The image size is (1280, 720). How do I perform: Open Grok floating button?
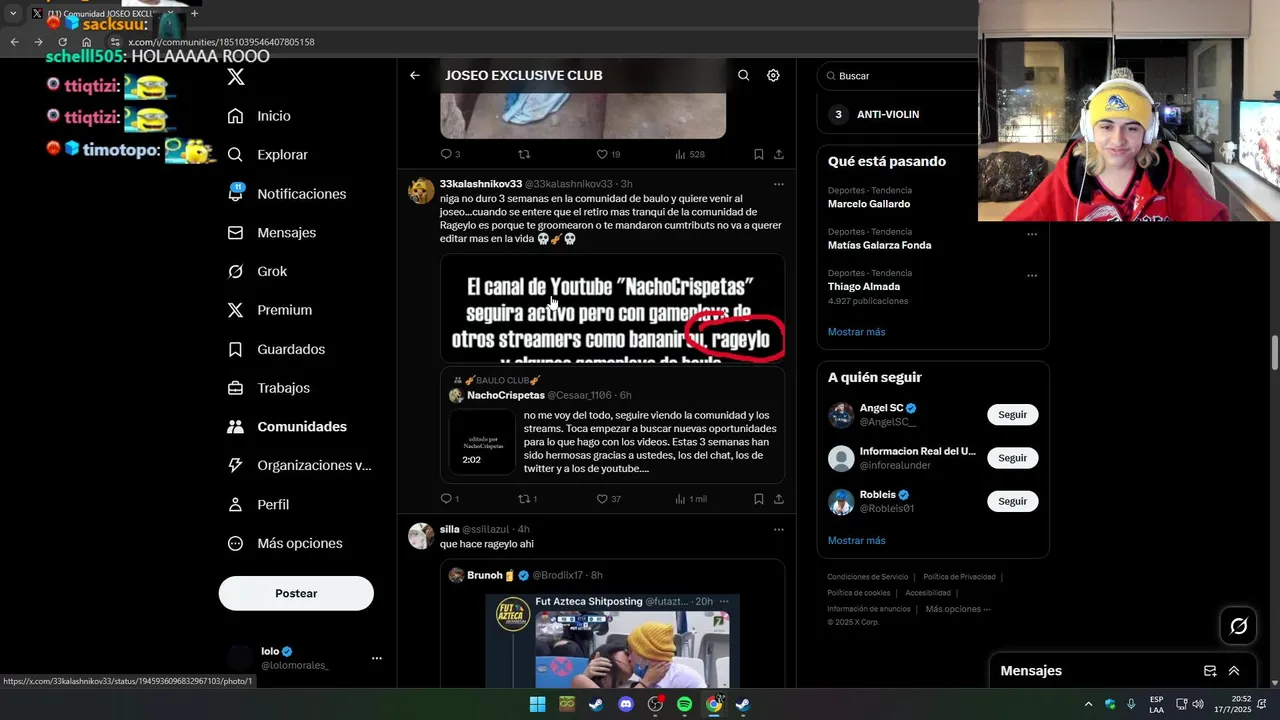click(x=1238, y=626)
